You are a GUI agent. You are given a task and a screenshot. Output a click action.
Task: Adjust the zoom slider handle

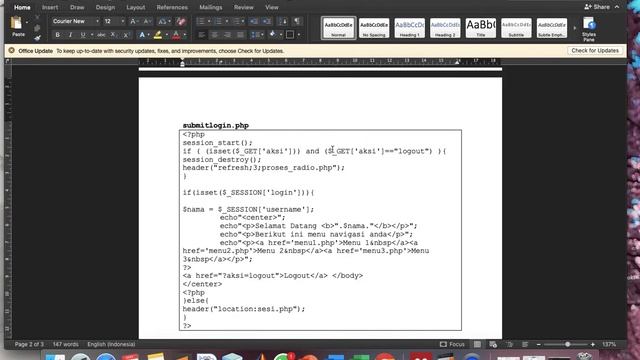click(x=567, y=344)
